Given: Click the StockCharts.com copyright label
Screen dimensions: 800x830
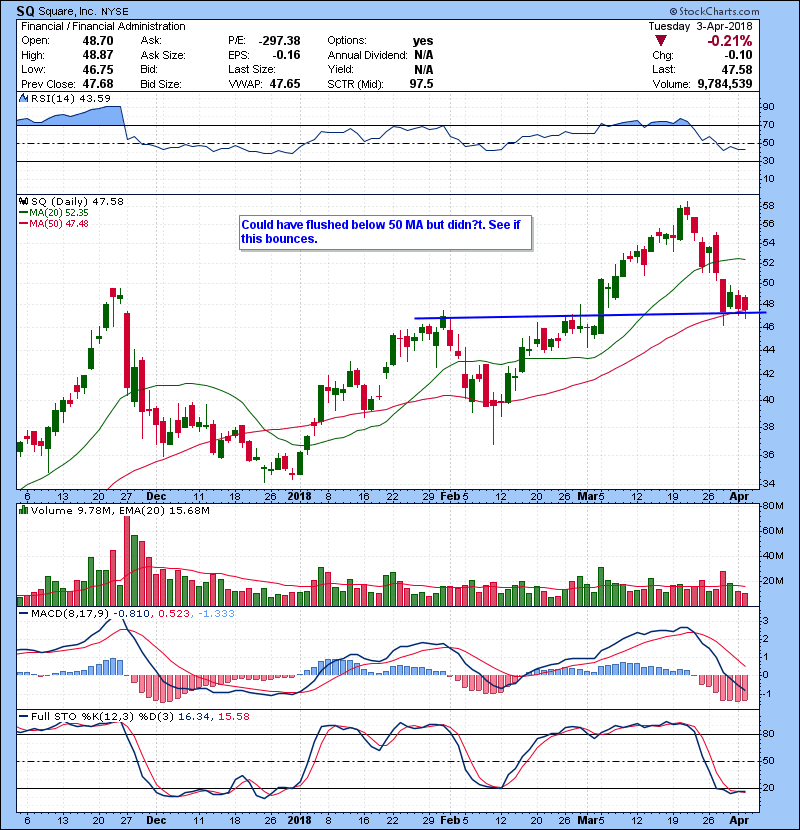Looking at the screenshot, I should [714, 11].
